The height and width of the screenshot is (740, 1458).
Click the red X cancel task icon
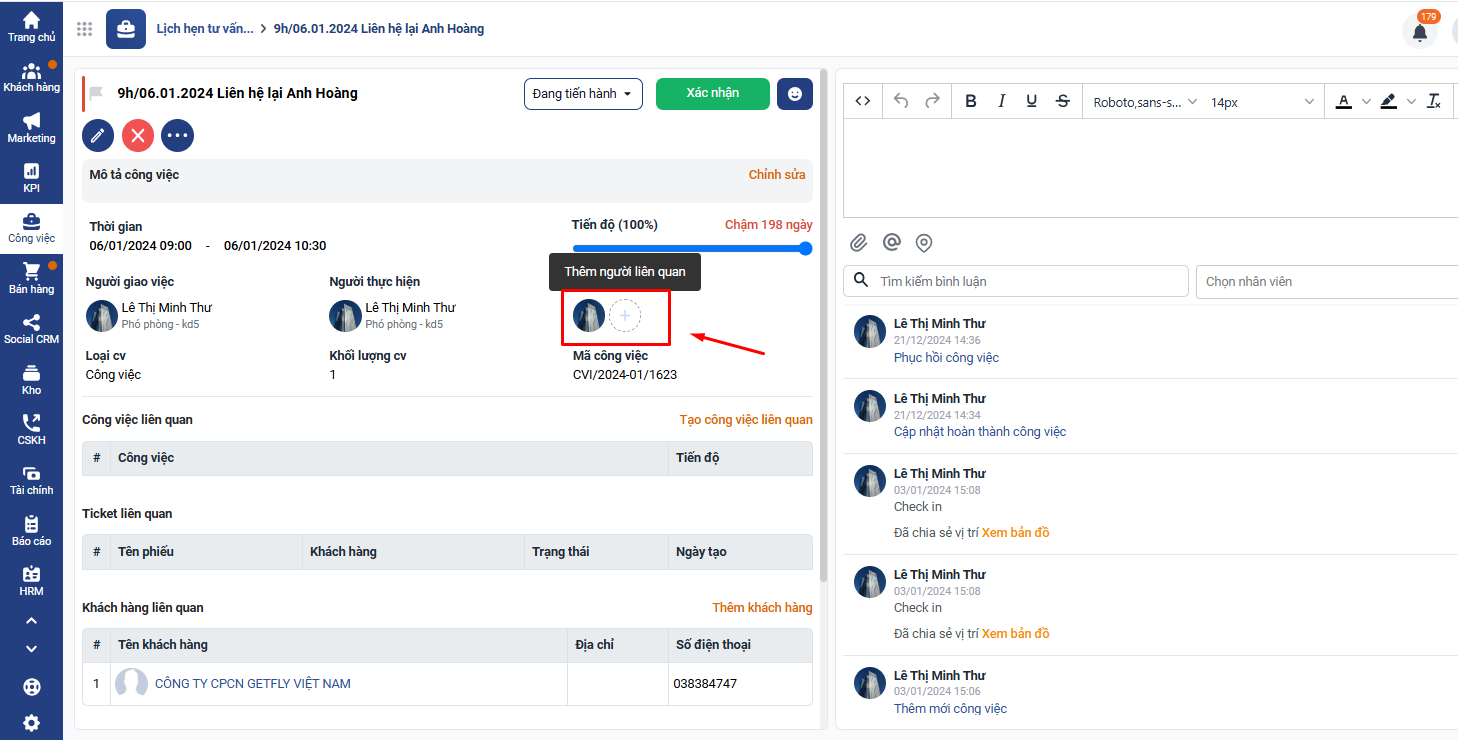click(x=138, y=135)
